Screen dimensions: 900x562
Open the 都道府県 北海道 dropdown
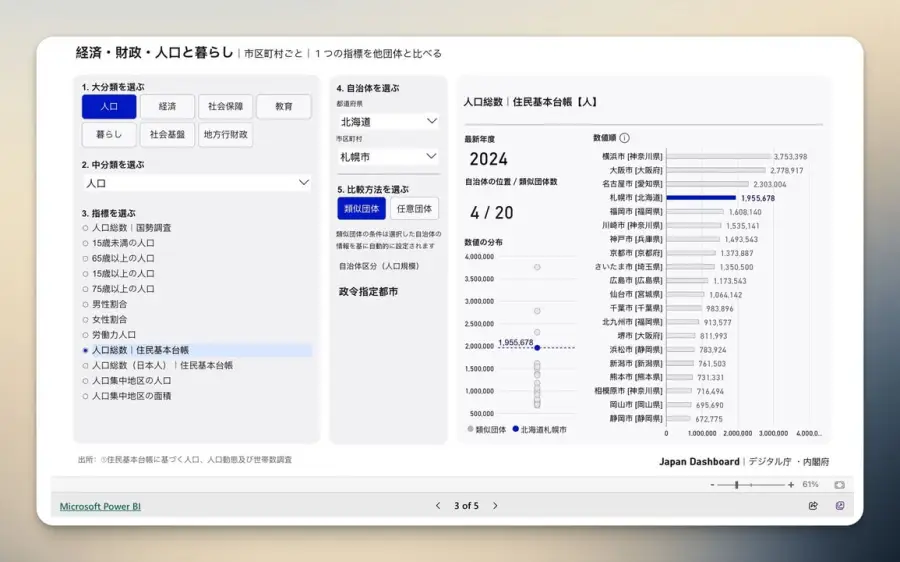tap(389, 122)
